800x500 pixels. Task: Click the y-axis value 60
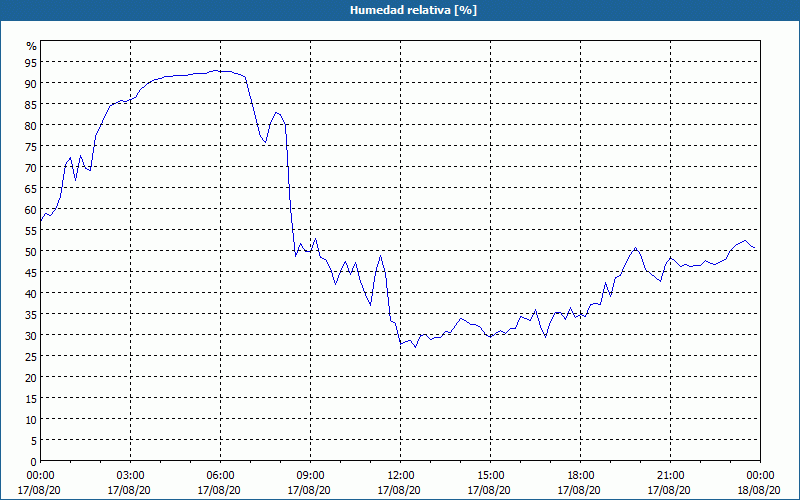click(32, 209)
